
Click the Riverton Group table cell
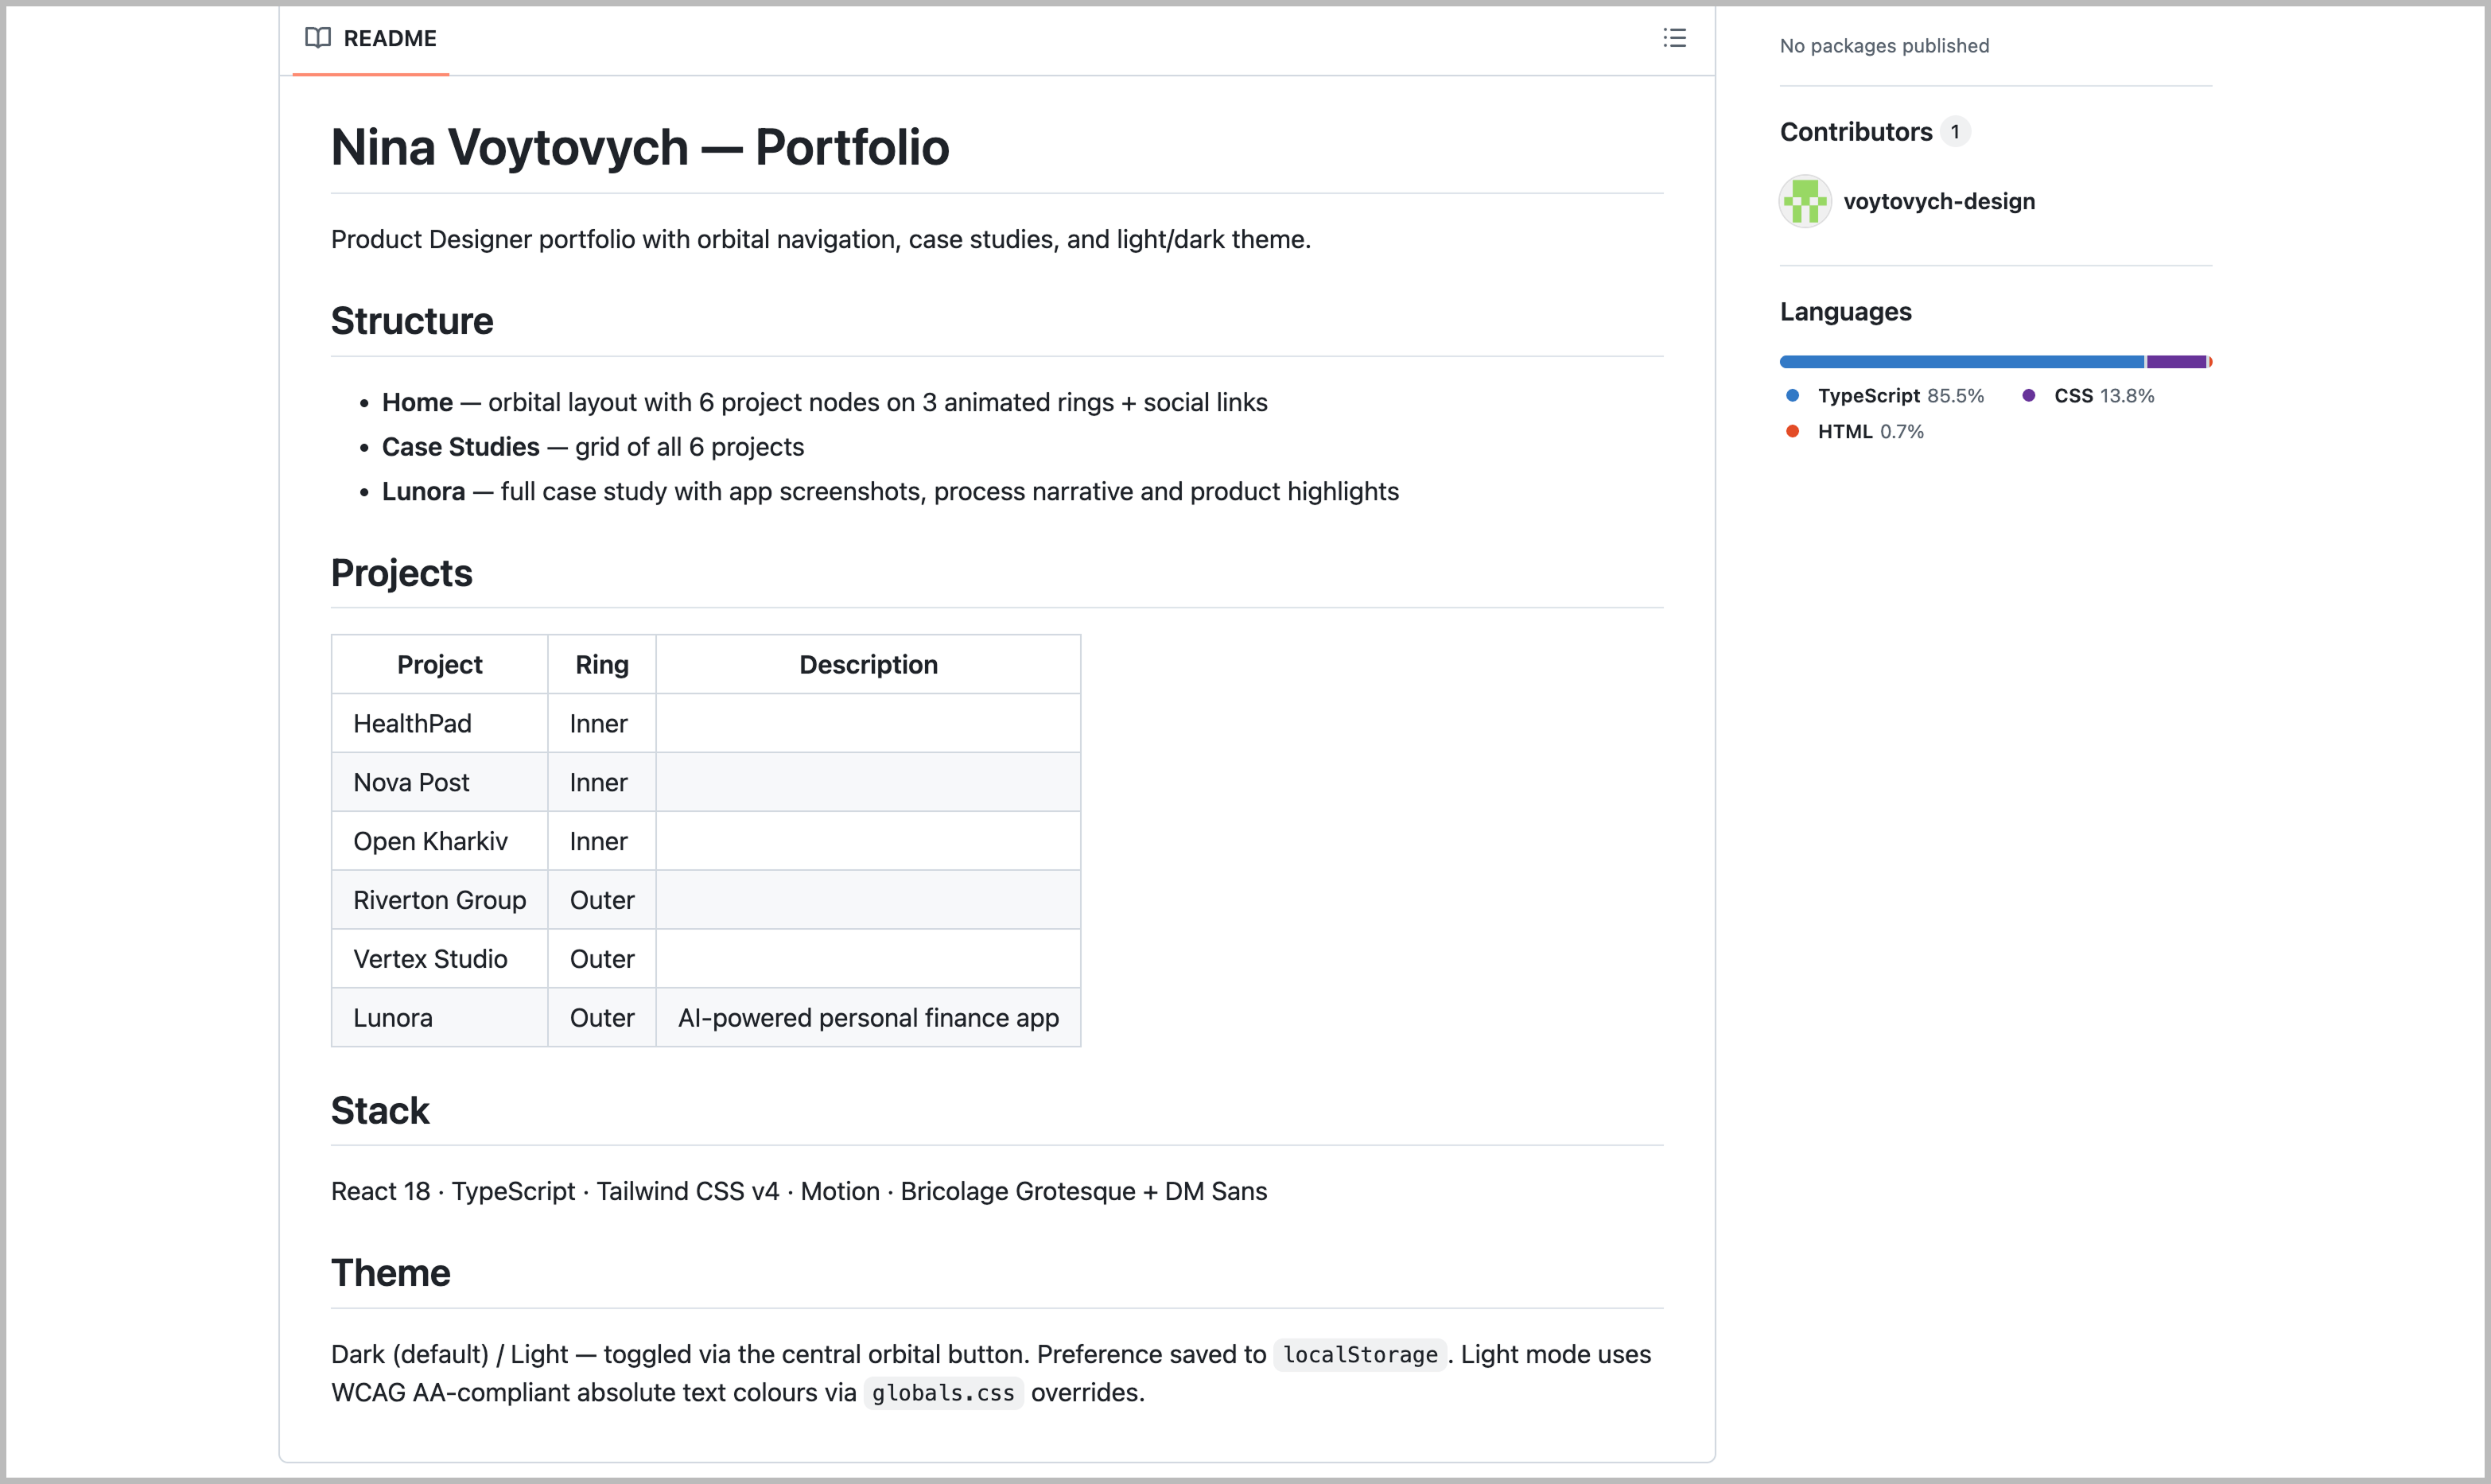pos(439,901)
